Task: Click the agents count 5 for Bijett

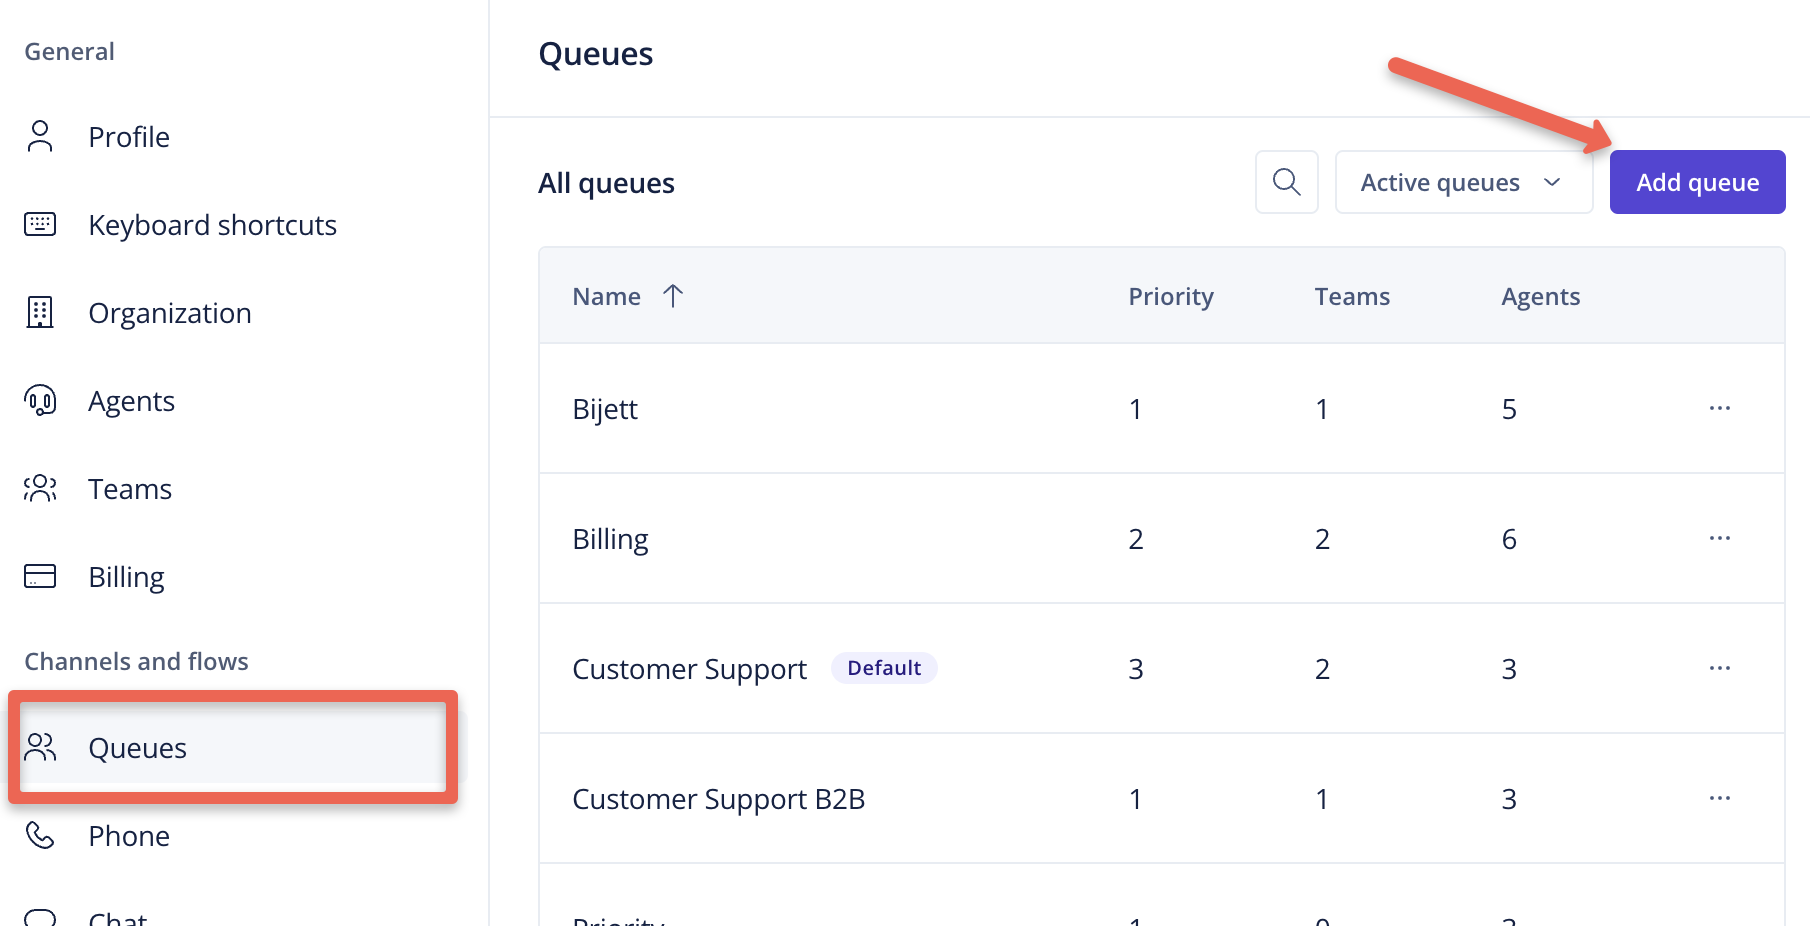Action: [1509, 409]
